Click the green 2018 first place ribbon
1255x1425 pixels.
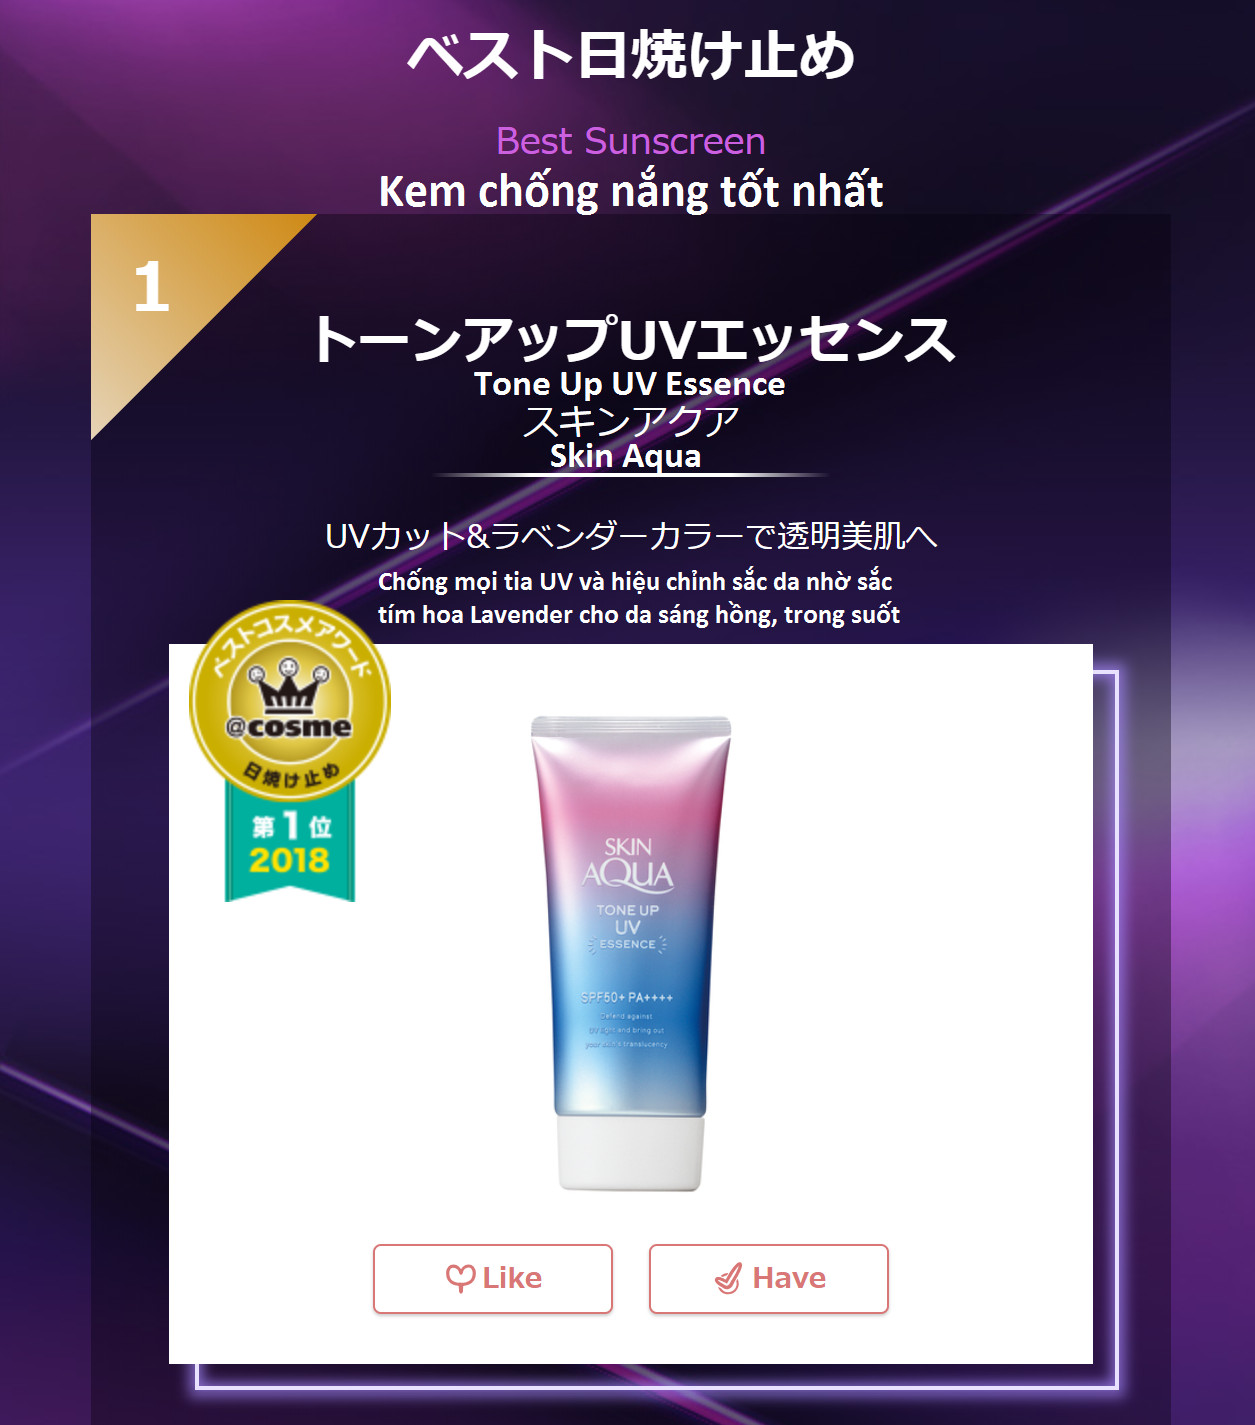(x=290, y=841)
